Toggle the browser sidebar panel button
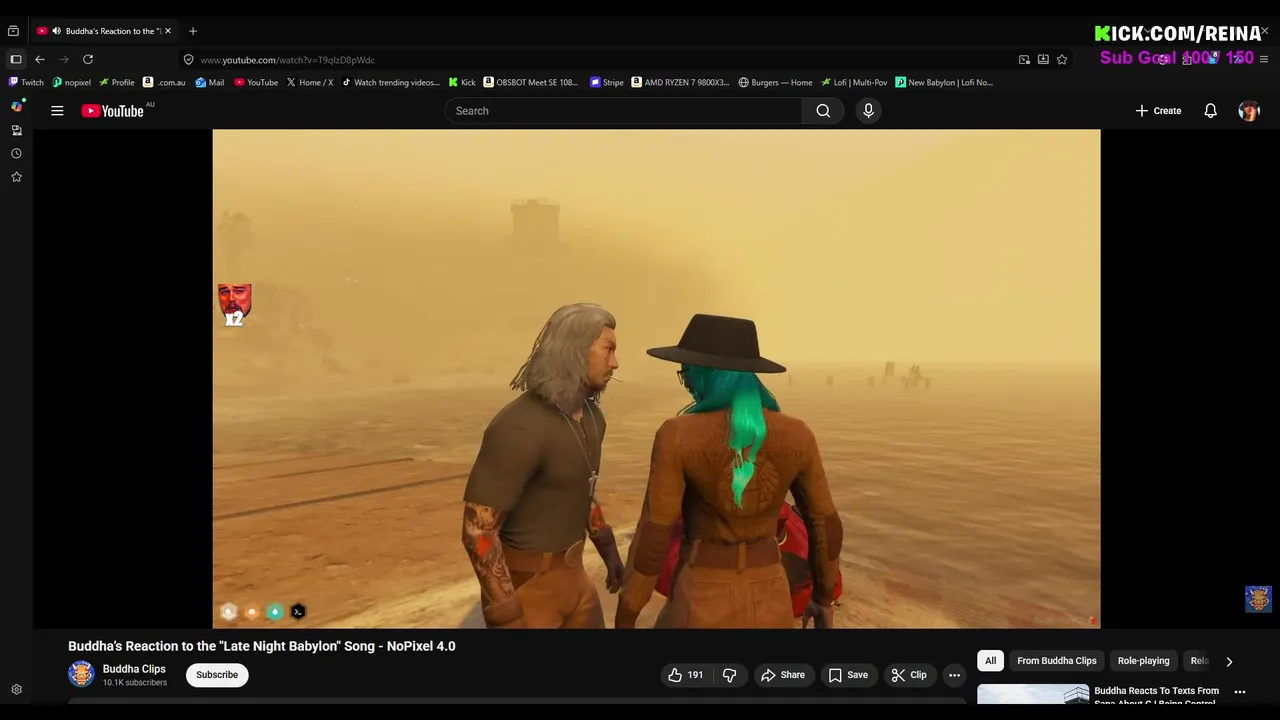Screen dimensions: 1280x720 16,59
